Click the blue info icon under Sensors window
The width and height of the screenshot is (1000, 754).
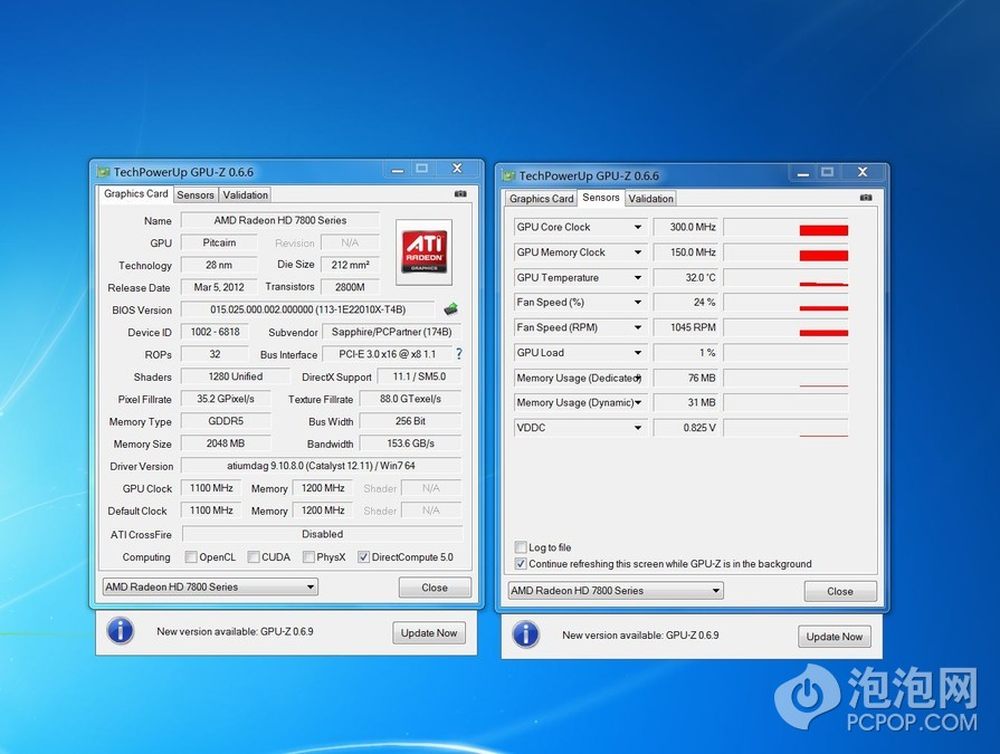click(x=526, y=635)
